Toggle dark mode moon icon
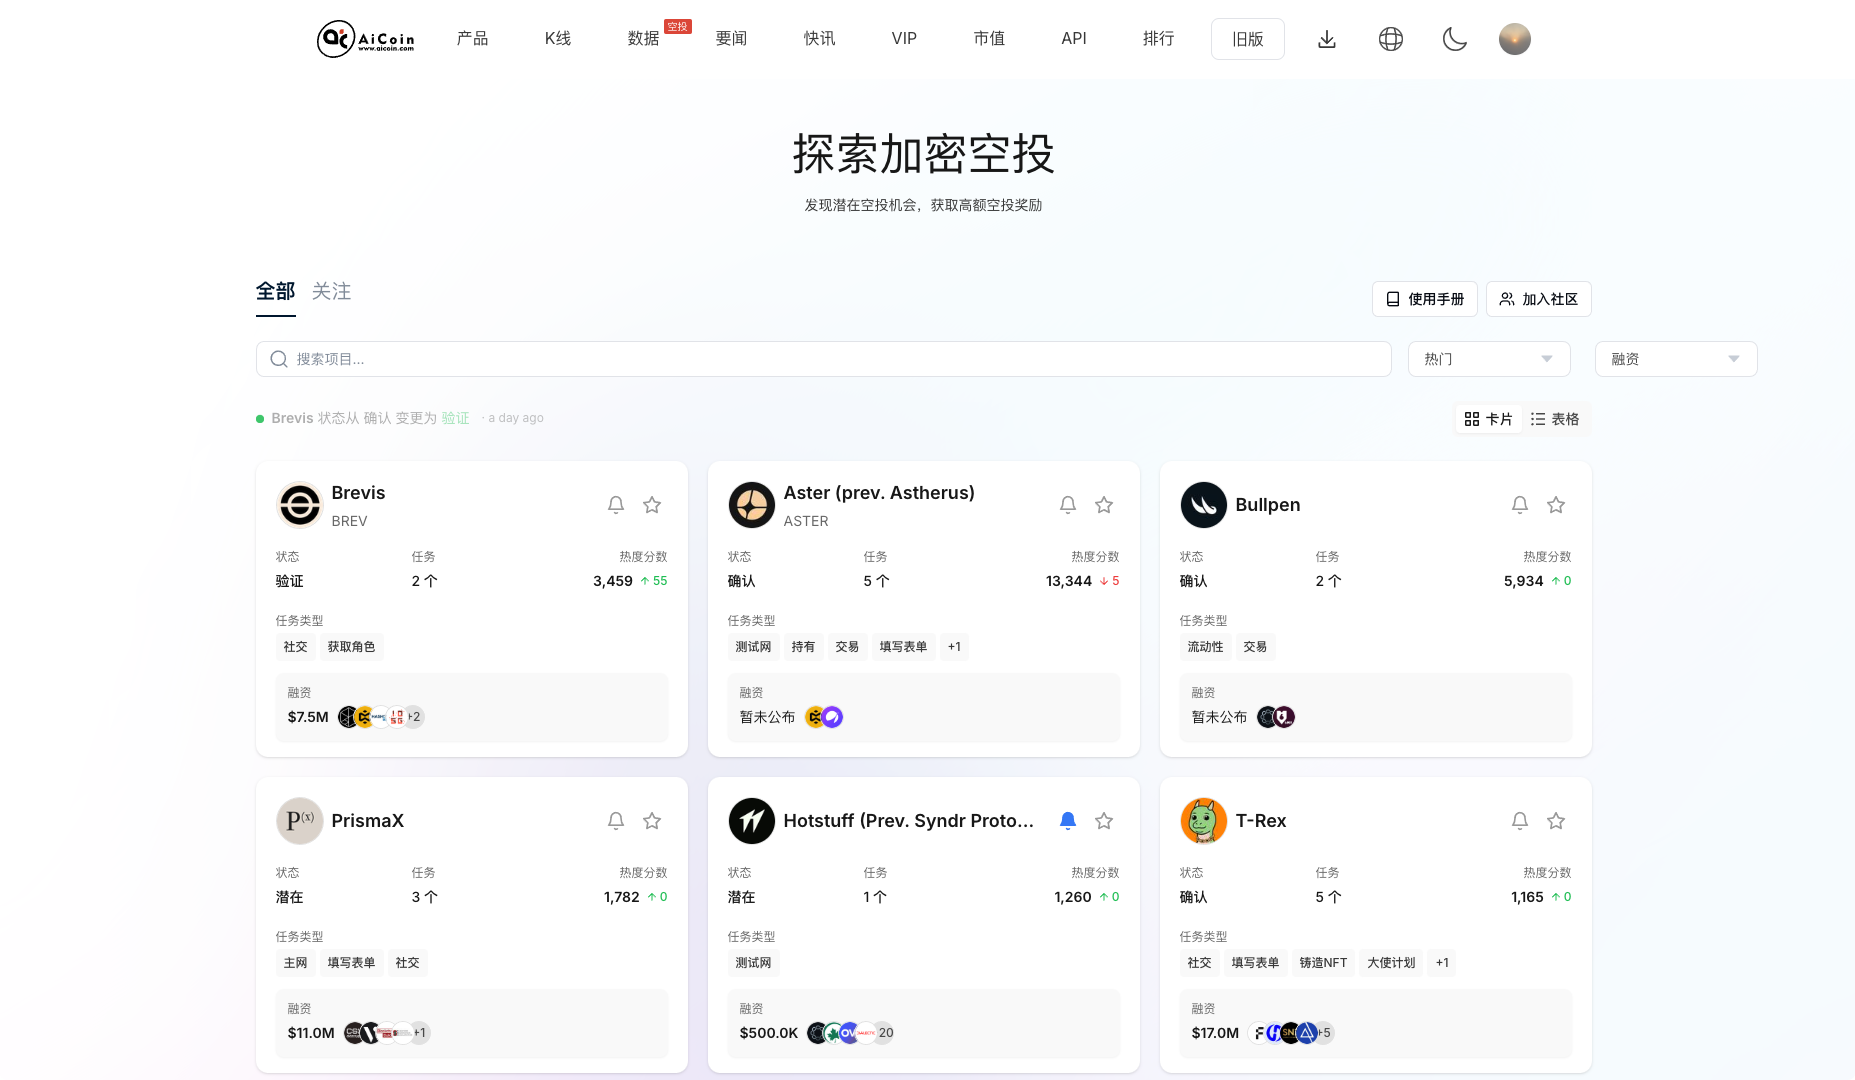The width and height of the screenshot is (1855, 1080). [1455, 39]
